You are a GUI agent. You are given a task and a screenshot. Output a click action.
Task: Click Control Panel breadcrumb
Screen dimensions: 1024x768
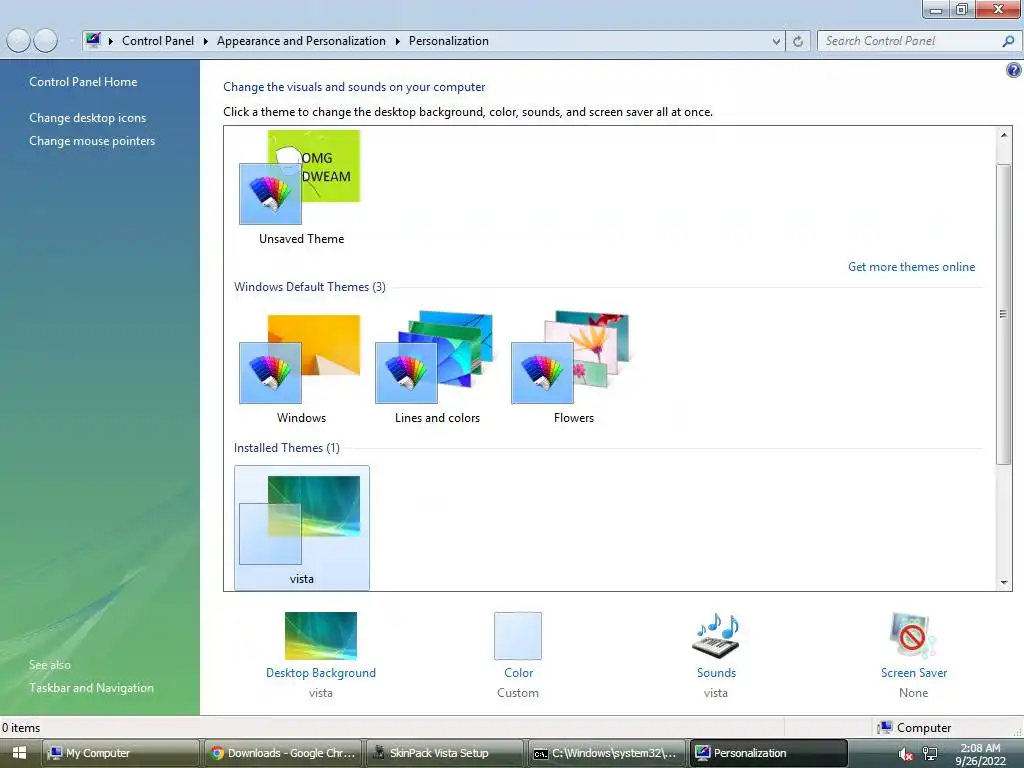pos(158,41)
